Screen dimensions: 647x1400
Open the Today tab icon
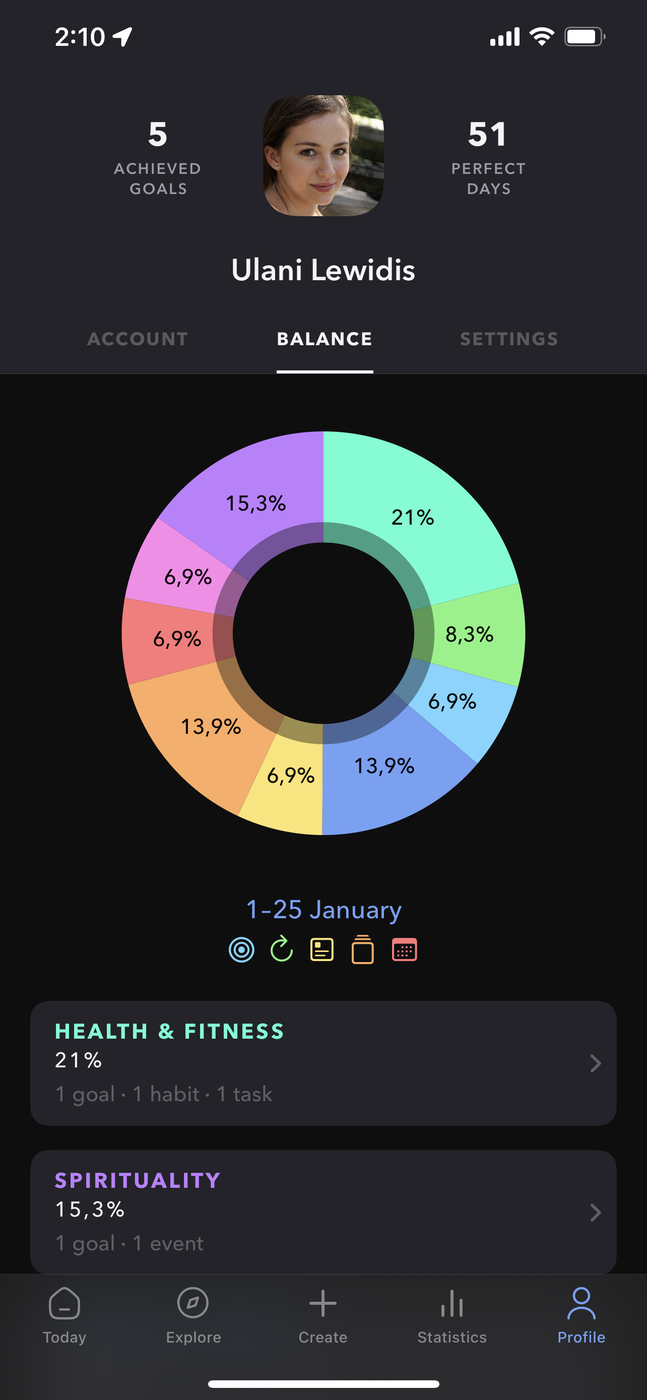coord(64,1304)
